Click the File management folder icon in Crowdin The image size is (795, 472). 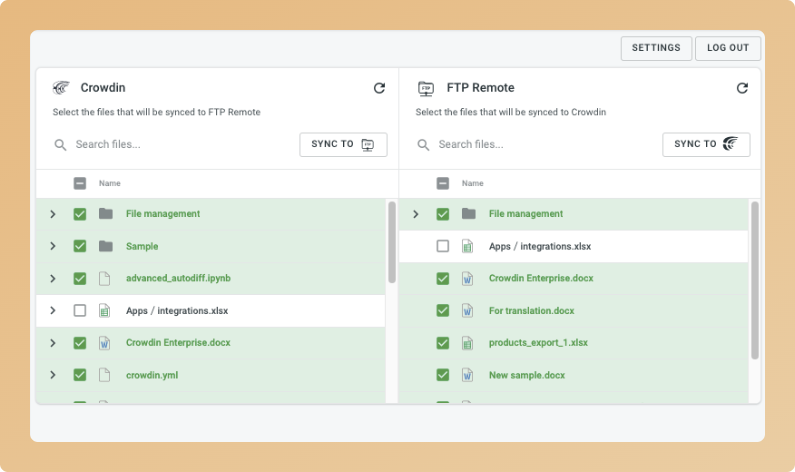[105, 213]
